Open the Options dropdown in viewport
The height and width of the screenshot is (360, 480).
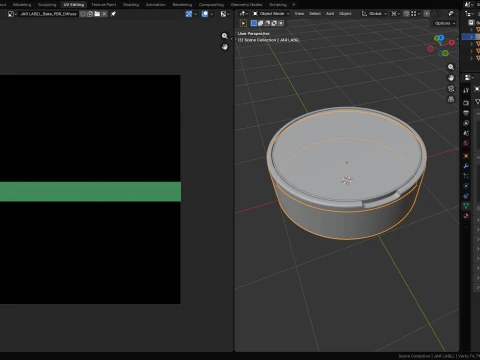(445, 23)
